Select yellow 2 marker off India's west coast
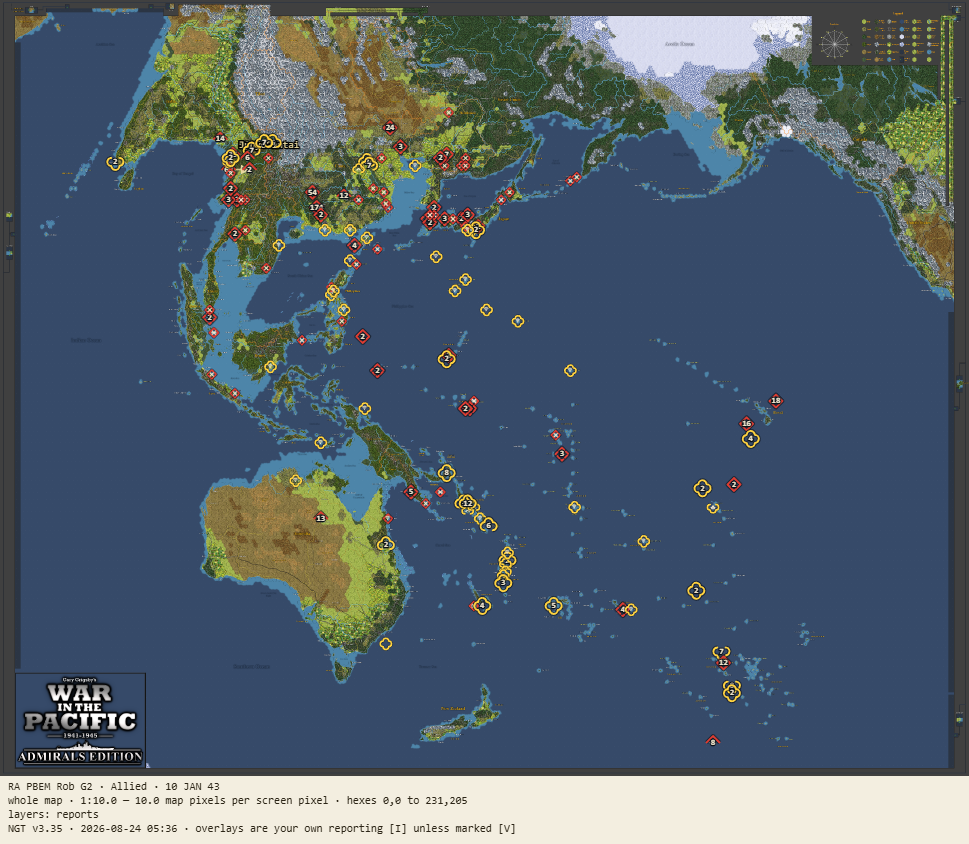The image size is (969, 844). [114, 162]
